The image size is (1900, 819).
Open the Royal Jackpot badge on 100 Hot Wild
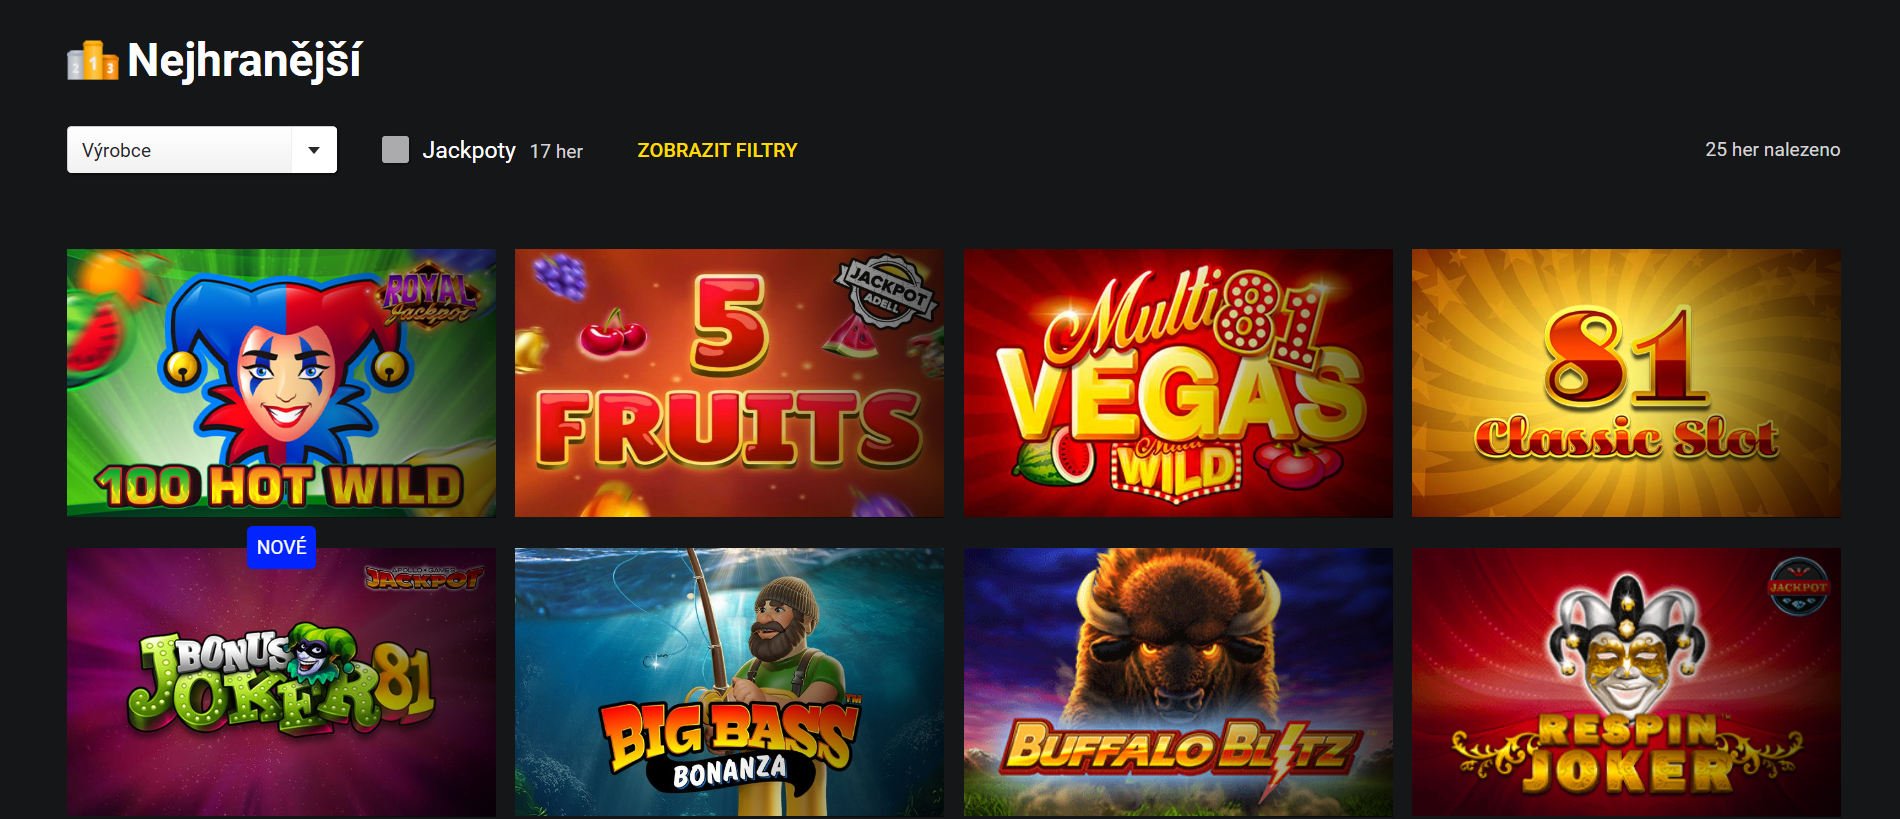(x=430, y=298)
